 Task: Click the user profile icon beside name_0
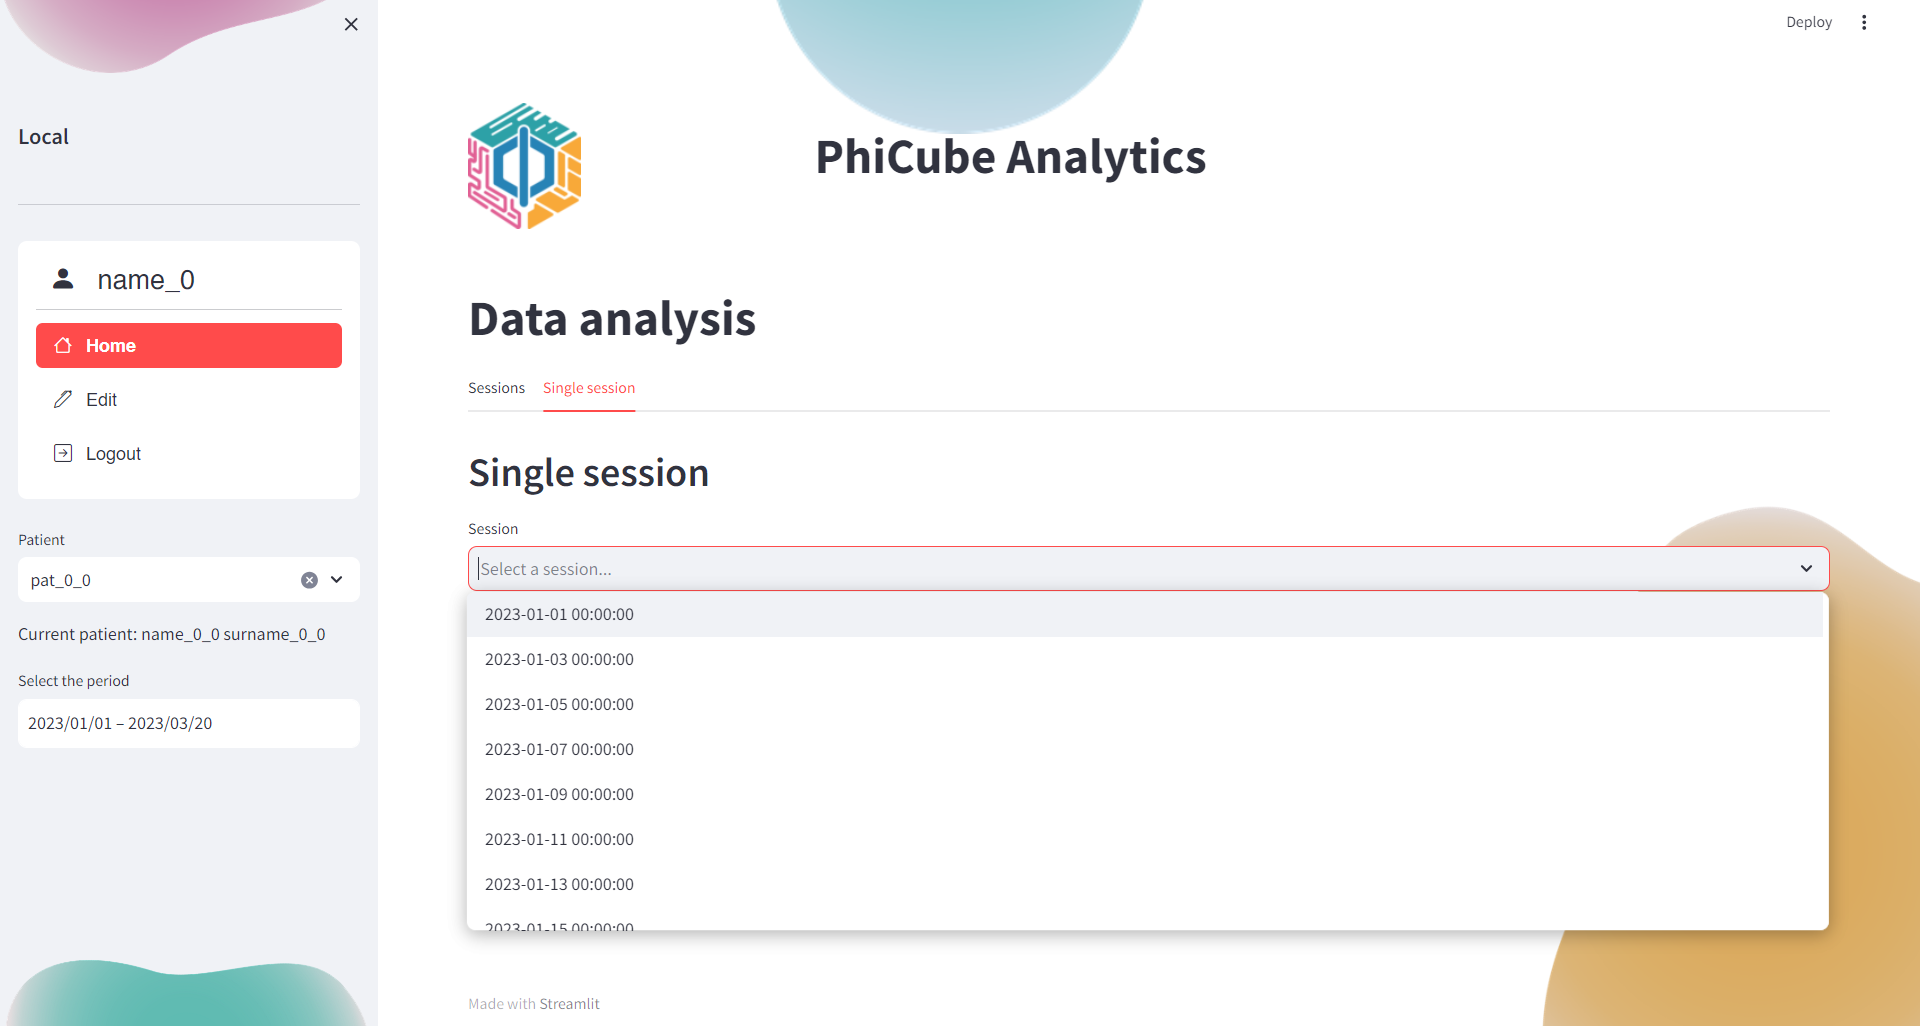[x=63, y=279]
